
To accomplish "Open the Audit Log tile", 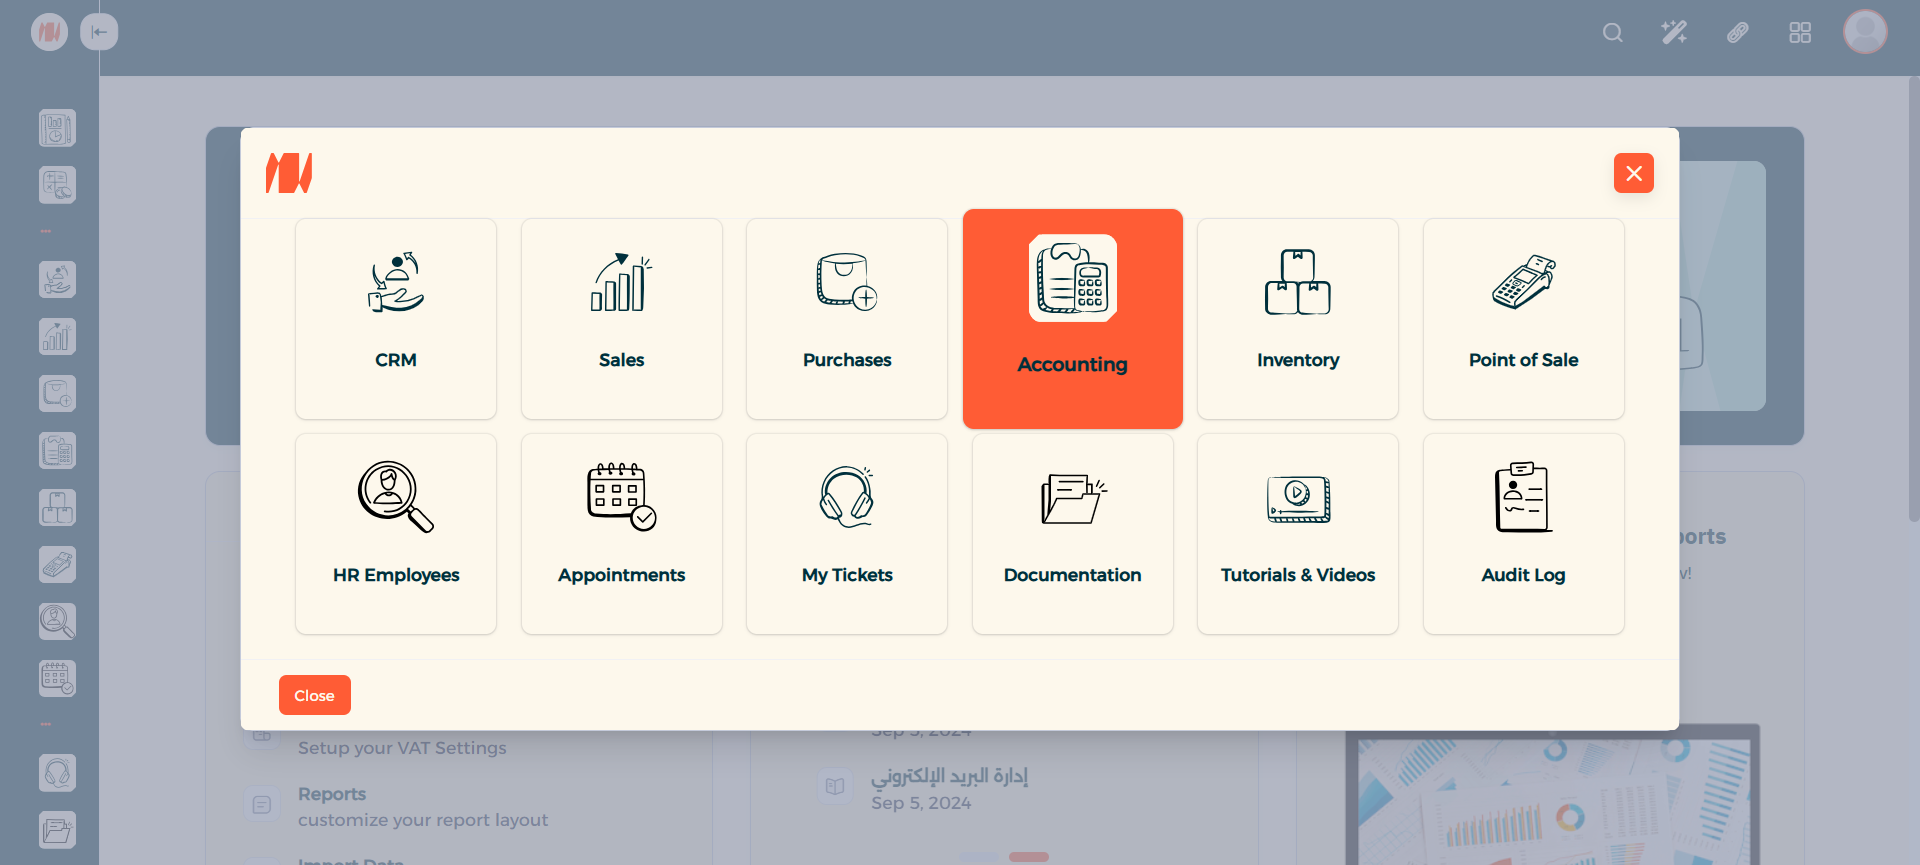I will pos(1523,533).
